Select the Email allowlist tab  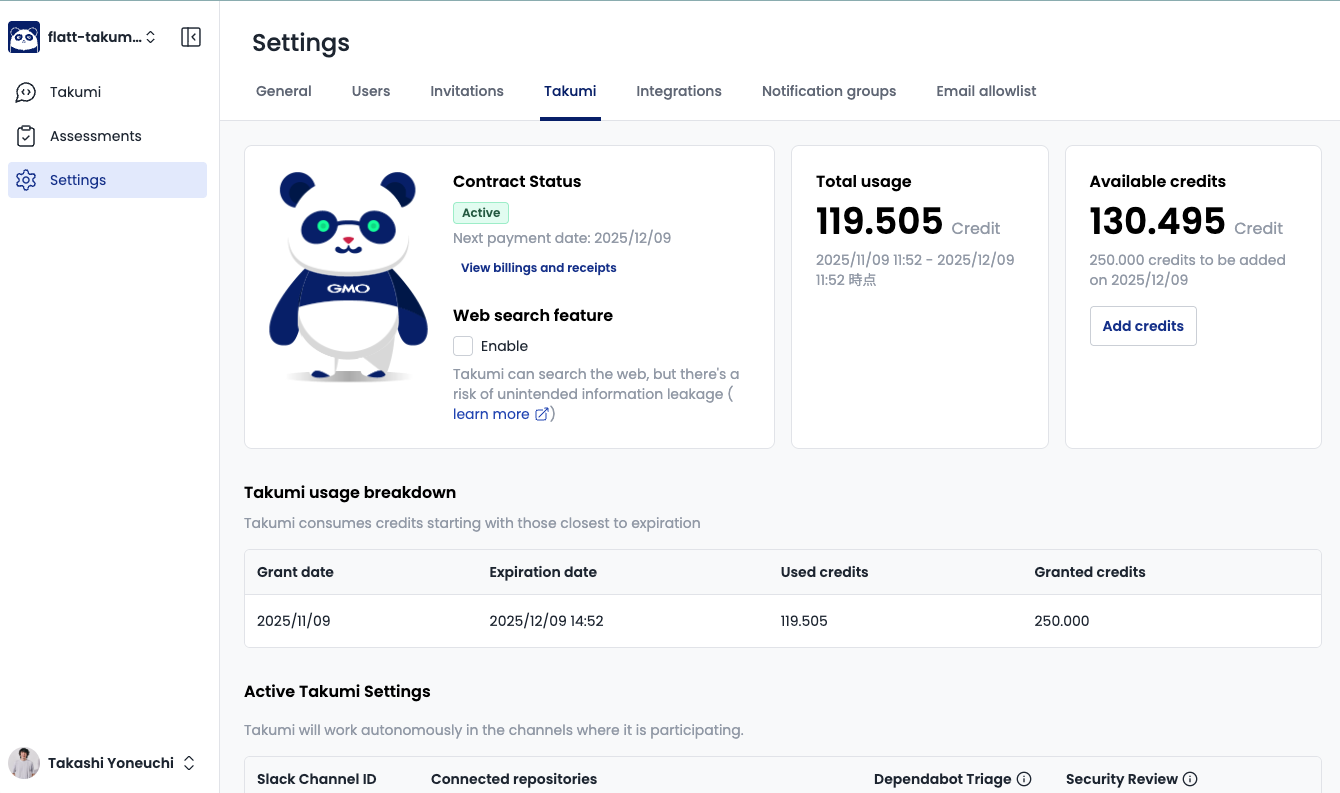pos(985,91)
